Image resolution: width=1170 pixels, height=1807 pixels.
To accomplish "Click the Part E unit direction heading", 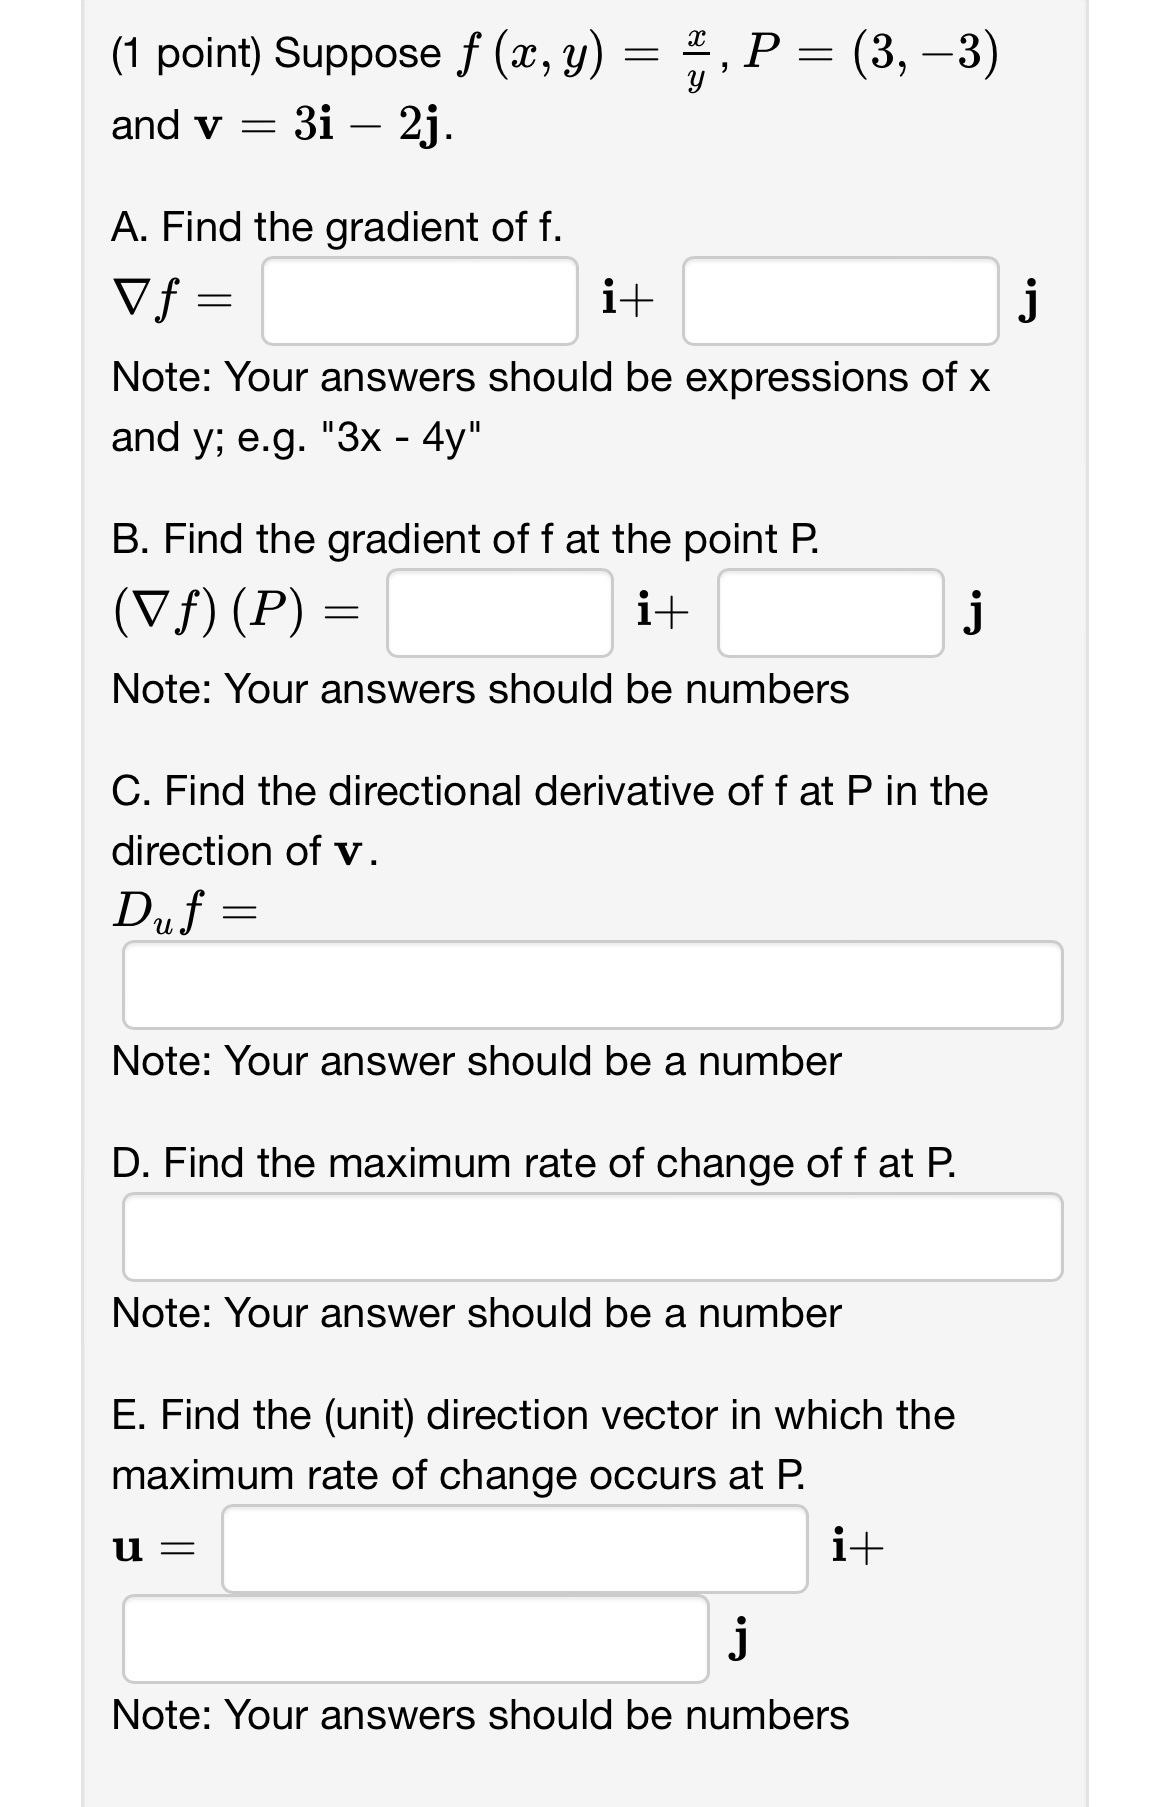I will click(x=531, y=1414).
